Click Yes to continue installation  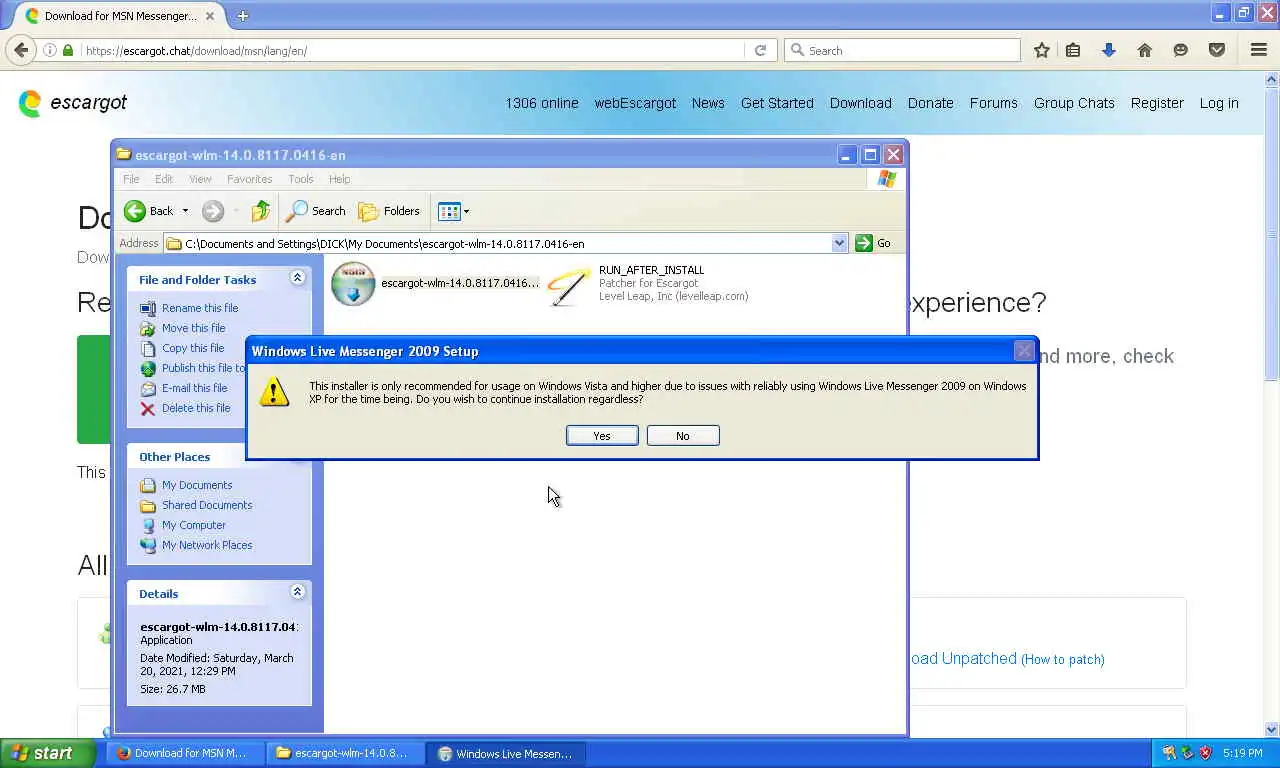(x=602, y=436)
